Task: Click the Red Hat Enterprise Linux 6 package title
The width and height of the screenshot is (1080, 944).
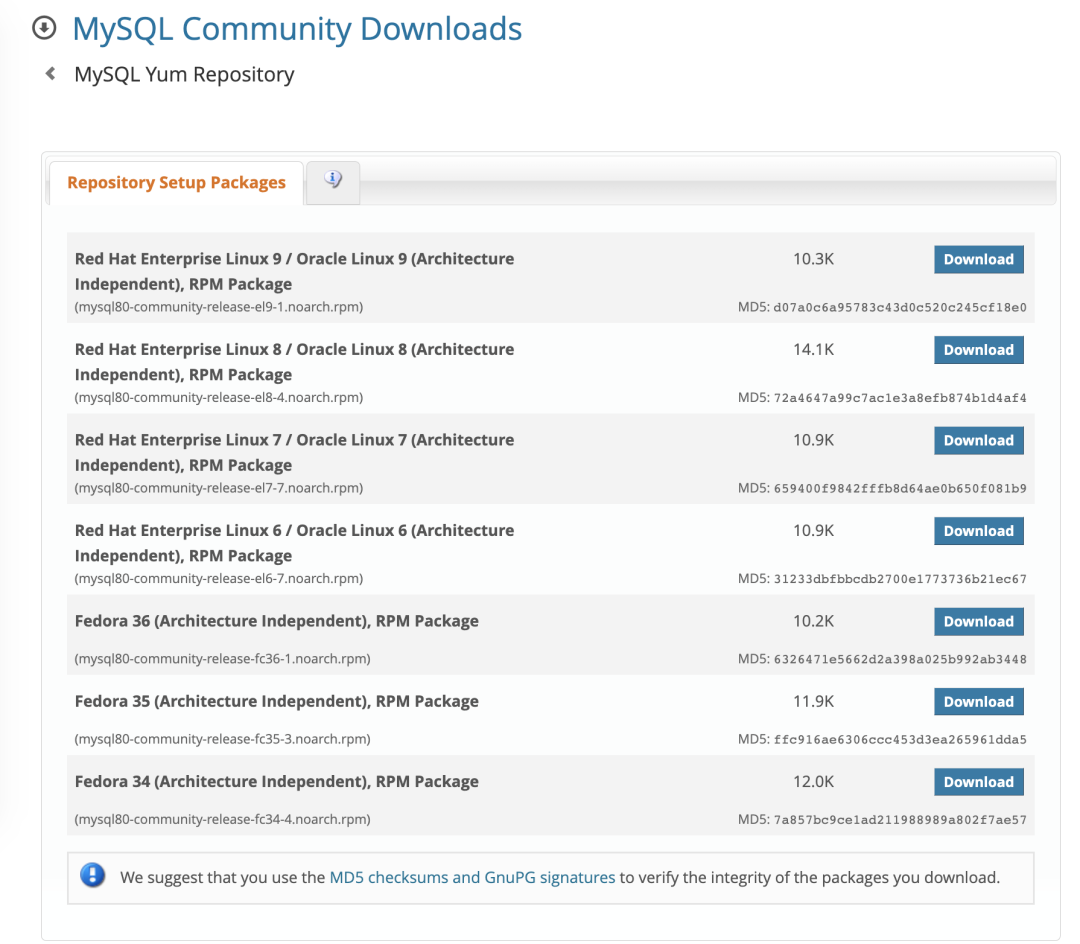Action: pos(294,543)
